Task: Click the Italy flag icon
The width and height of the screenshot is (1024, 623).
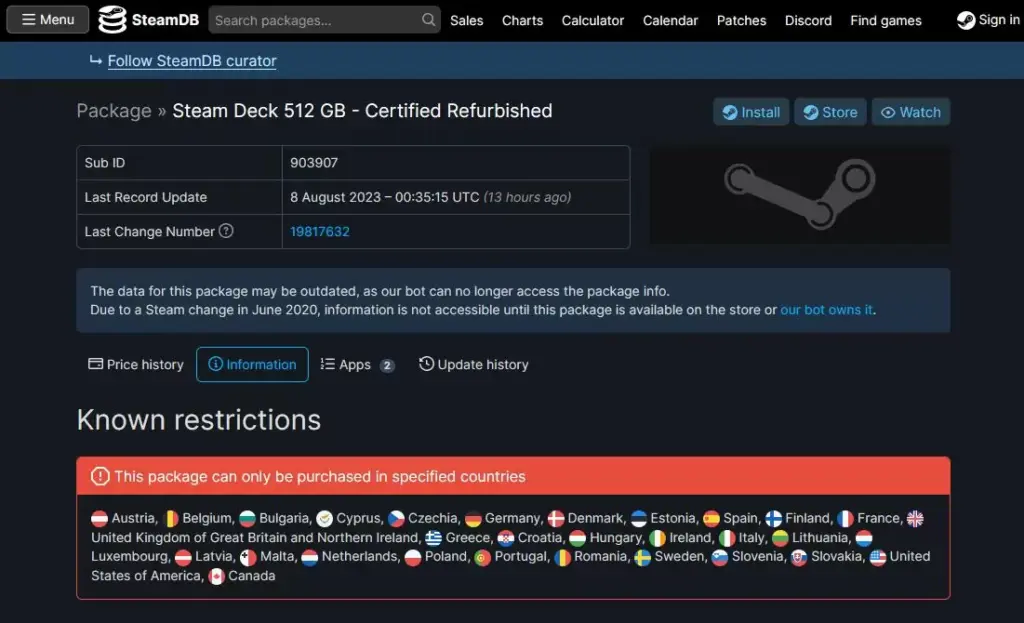Action: coord(727,539)
